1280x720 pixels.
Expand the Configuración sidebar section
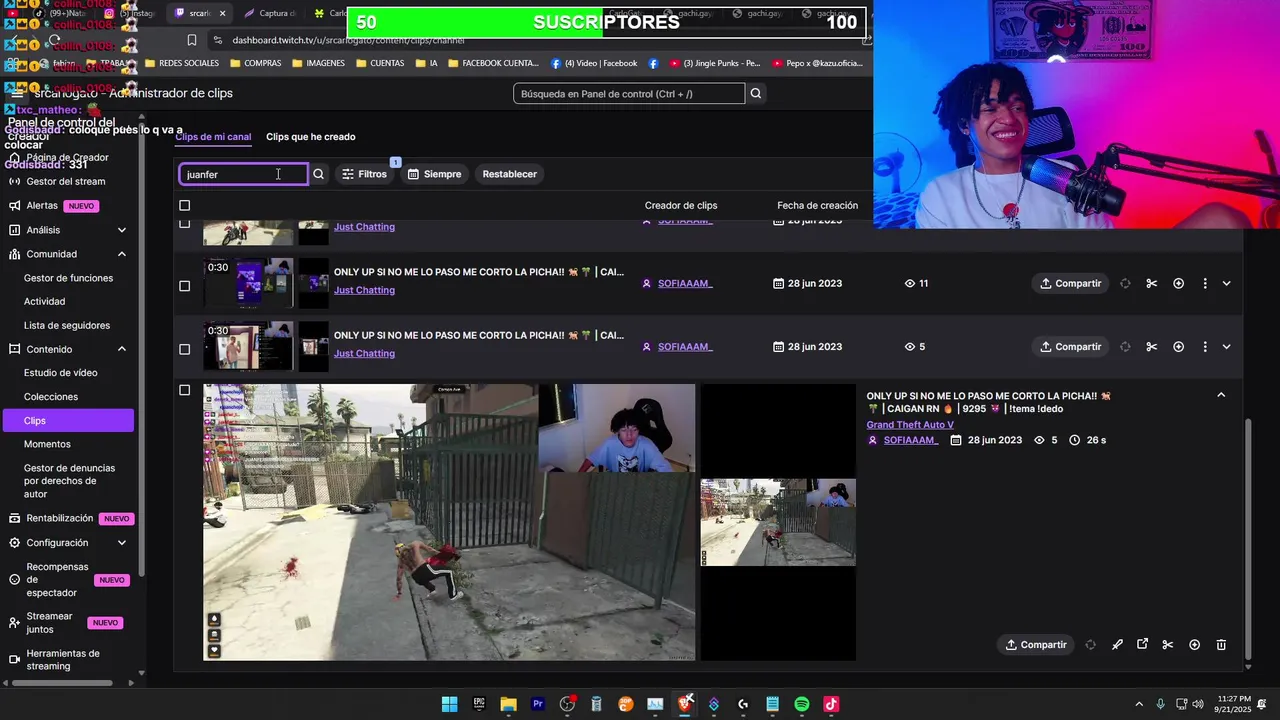[x=122, y=543]
